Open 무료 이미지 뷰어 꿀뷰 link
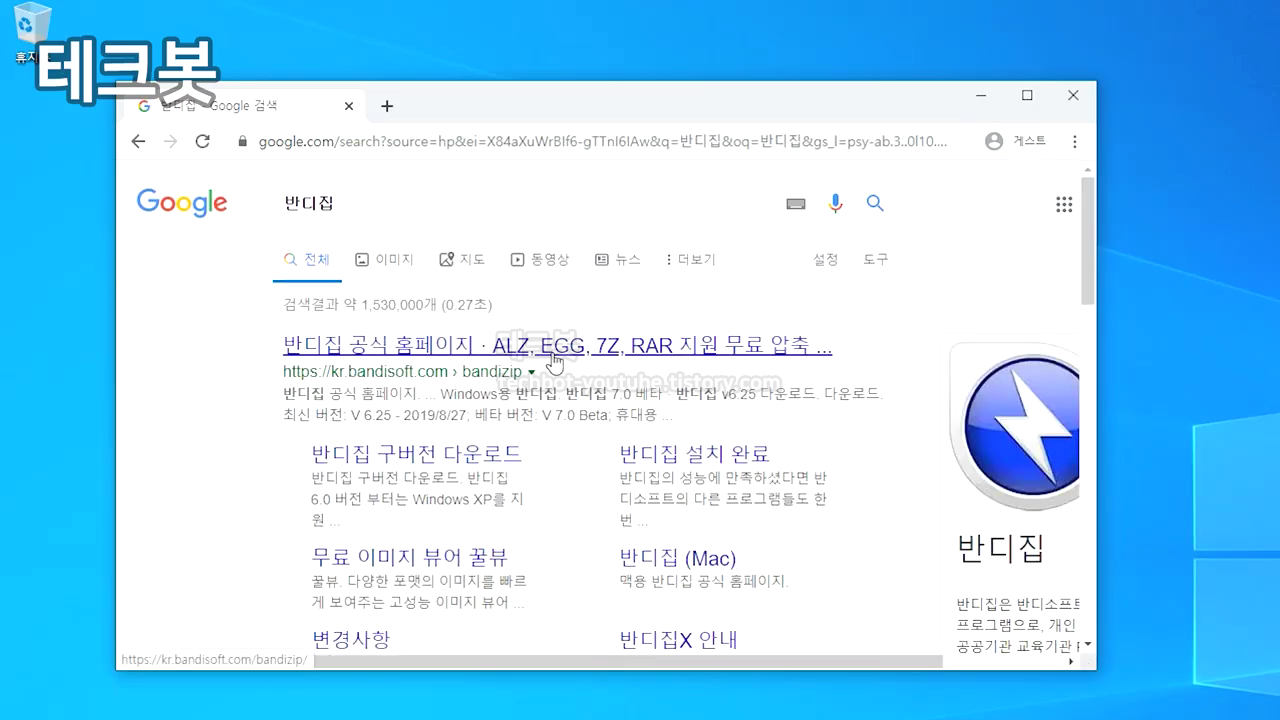Image resolution: width=1280 pixels, height=720 pixels. coord(410,557)
